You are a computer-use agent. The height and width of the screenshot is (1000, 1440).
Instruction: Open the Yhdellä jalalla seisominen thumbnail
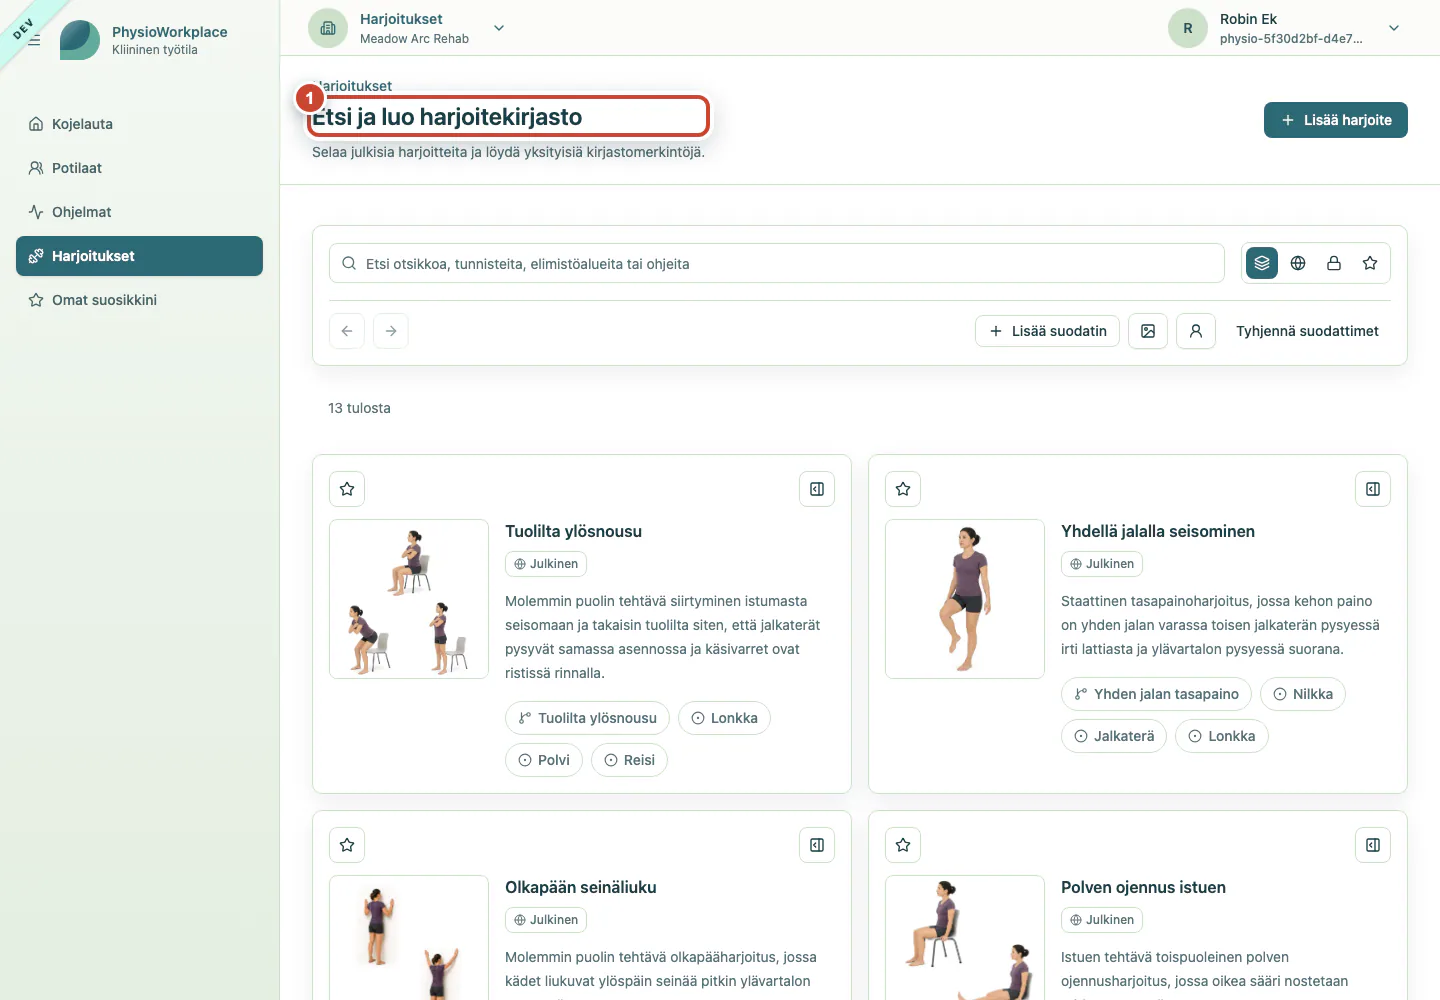coord(965,599)
